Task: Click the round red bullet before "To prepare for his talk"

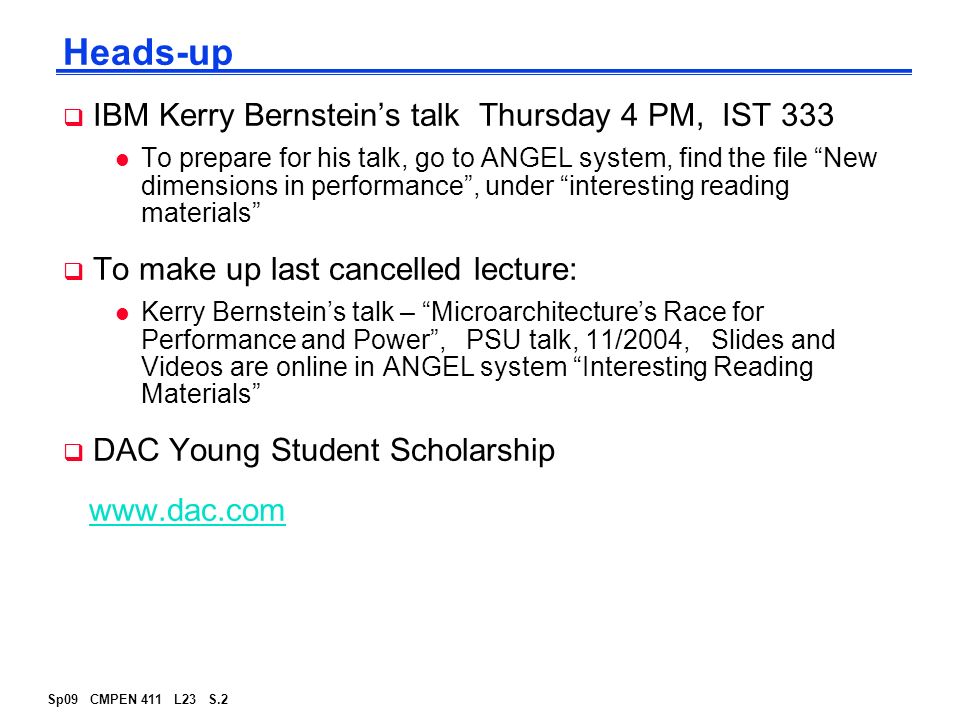Action: point(122,160)
